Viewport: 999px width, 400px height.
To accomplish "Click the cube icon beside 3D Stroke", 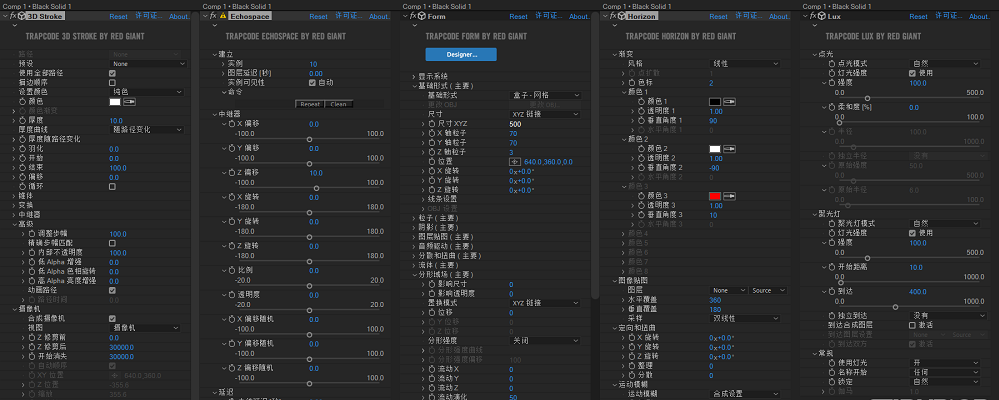I will click(21, 16).
